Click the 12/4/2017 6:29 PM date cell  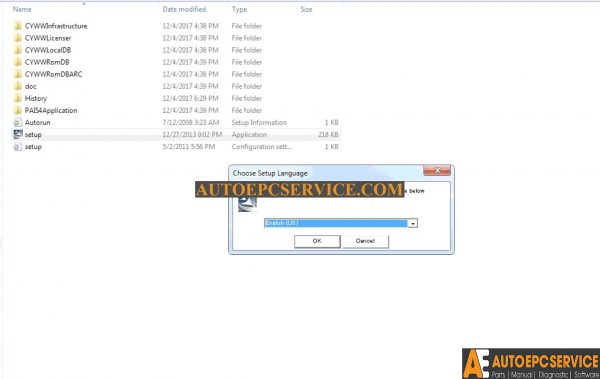(190, 98)
